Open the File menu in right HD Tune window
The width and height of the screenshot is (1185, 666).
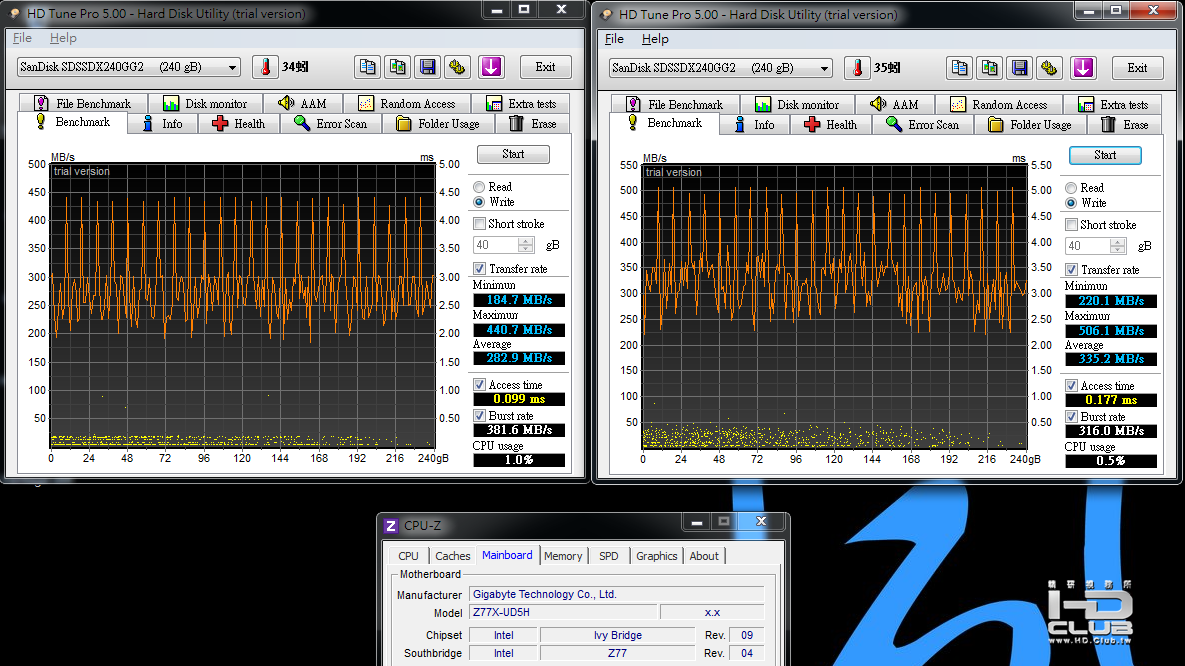(x=614, y=39)
